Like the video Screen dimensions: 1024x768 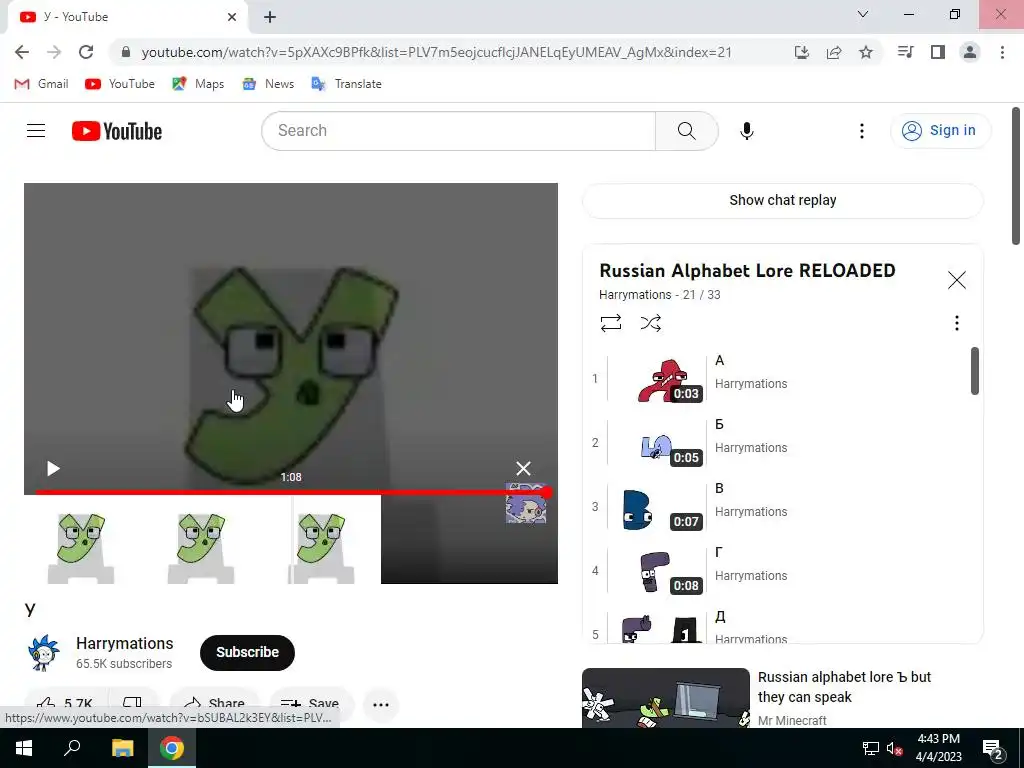tap(65, 704)
